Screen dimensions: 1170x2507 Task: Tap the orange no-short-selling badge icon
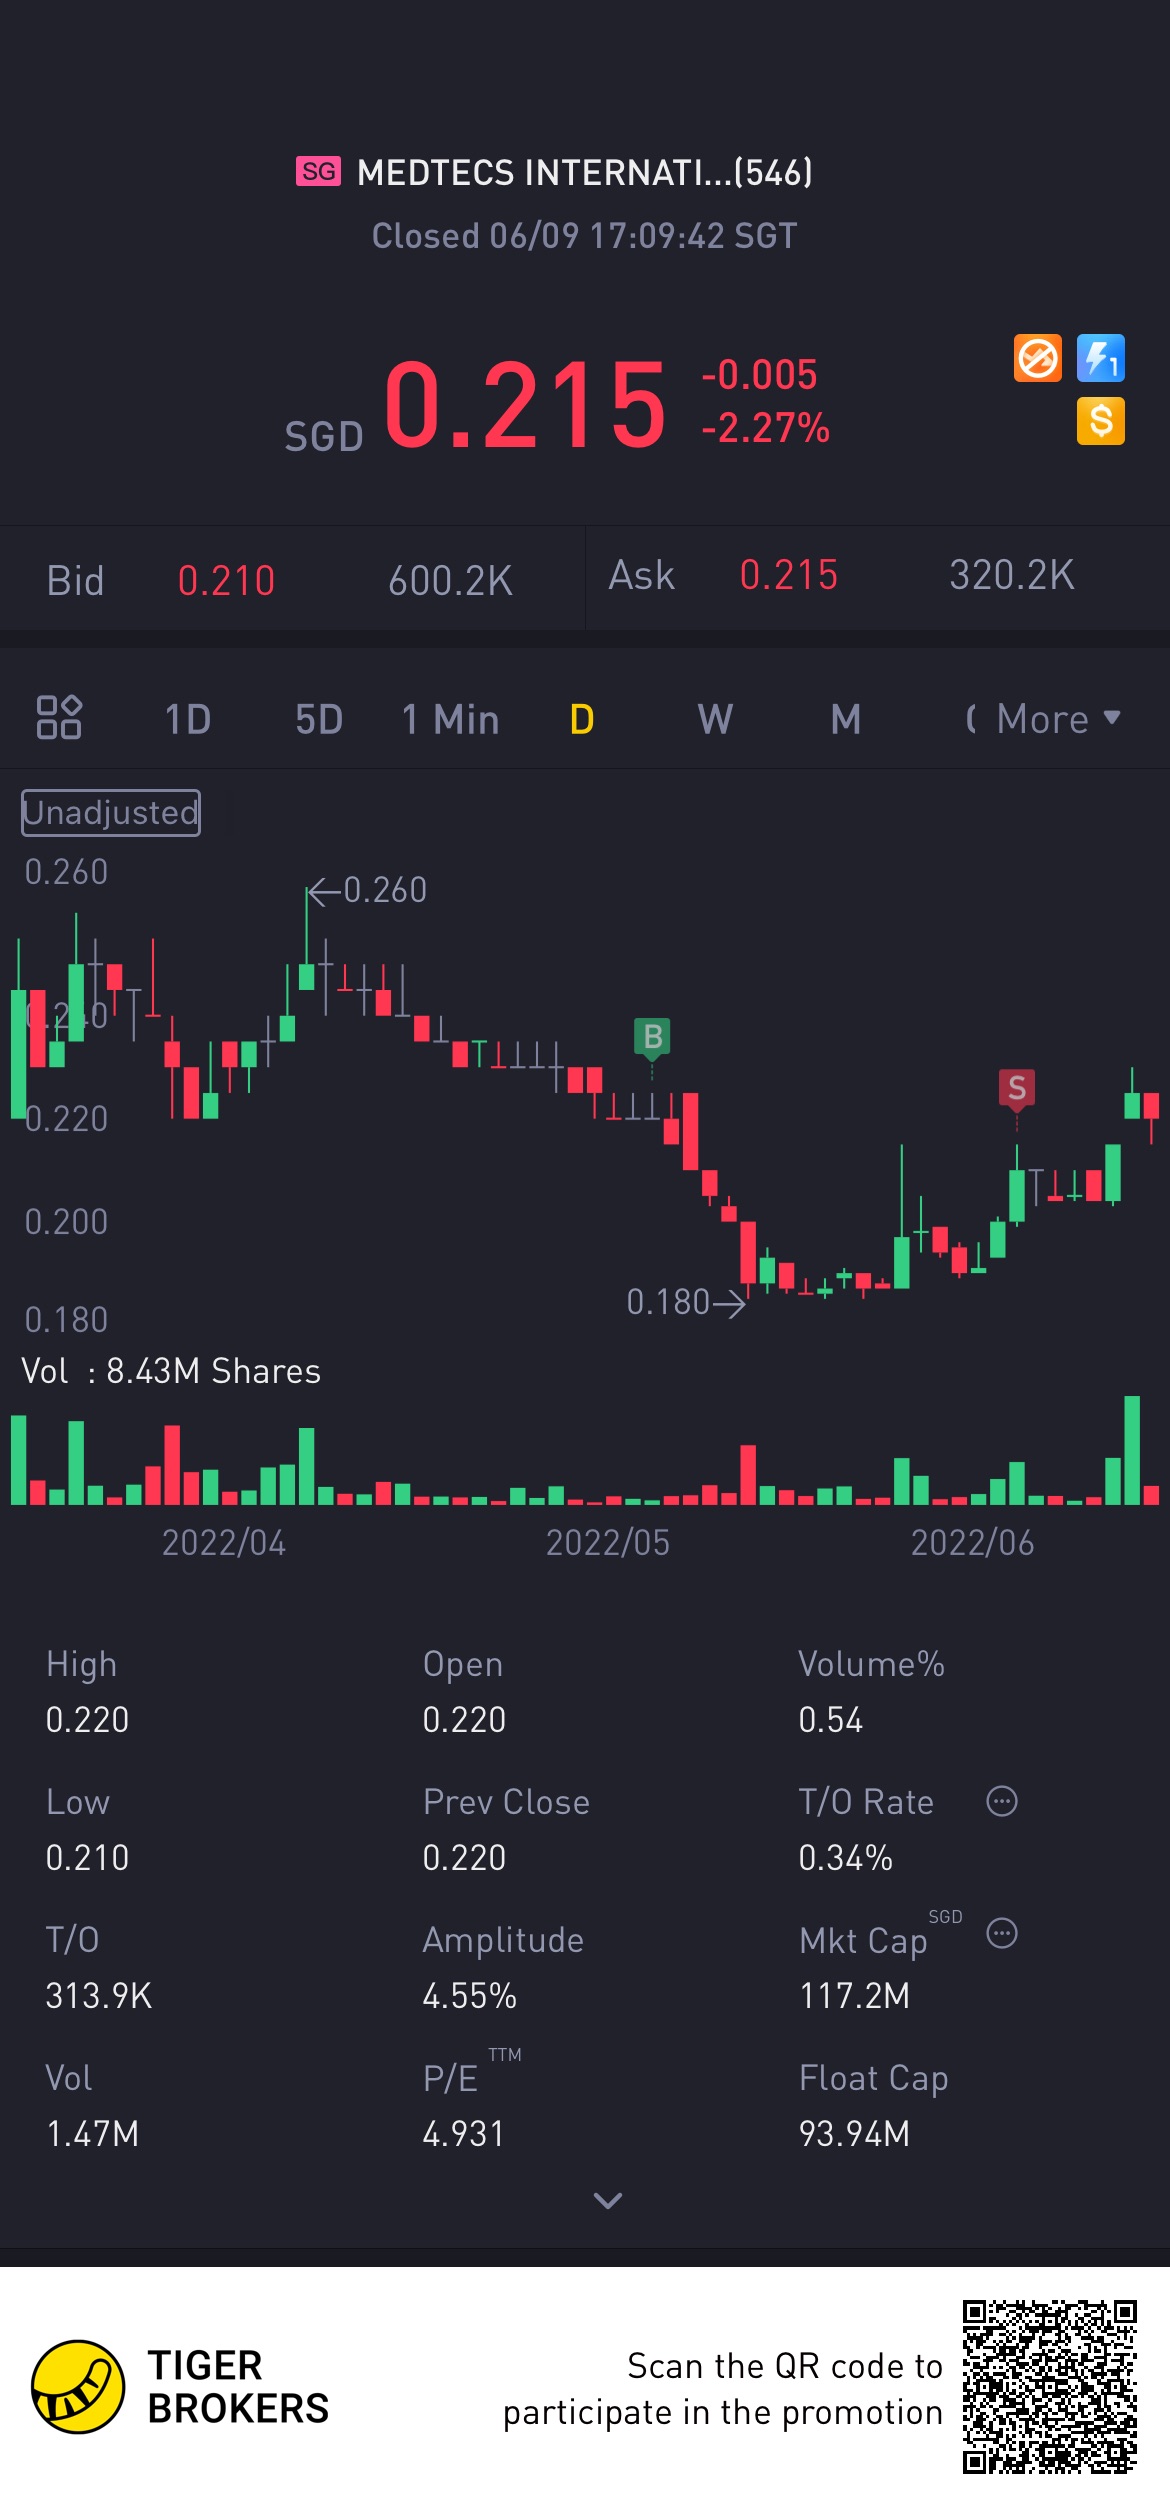pos(1037,358)
